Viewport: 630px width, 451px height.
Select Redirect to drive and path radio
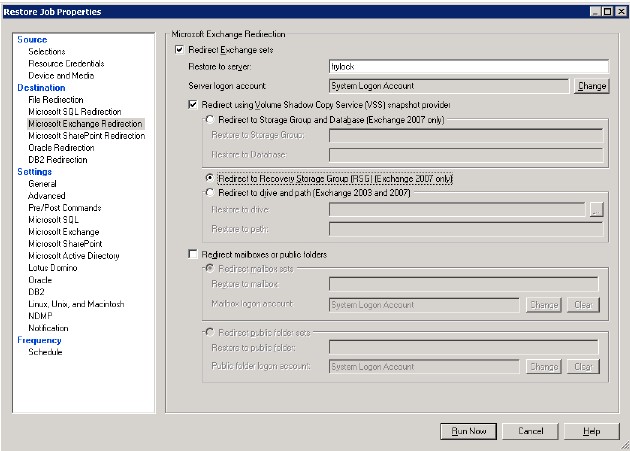pyautogui.click(x=210, y=193)
